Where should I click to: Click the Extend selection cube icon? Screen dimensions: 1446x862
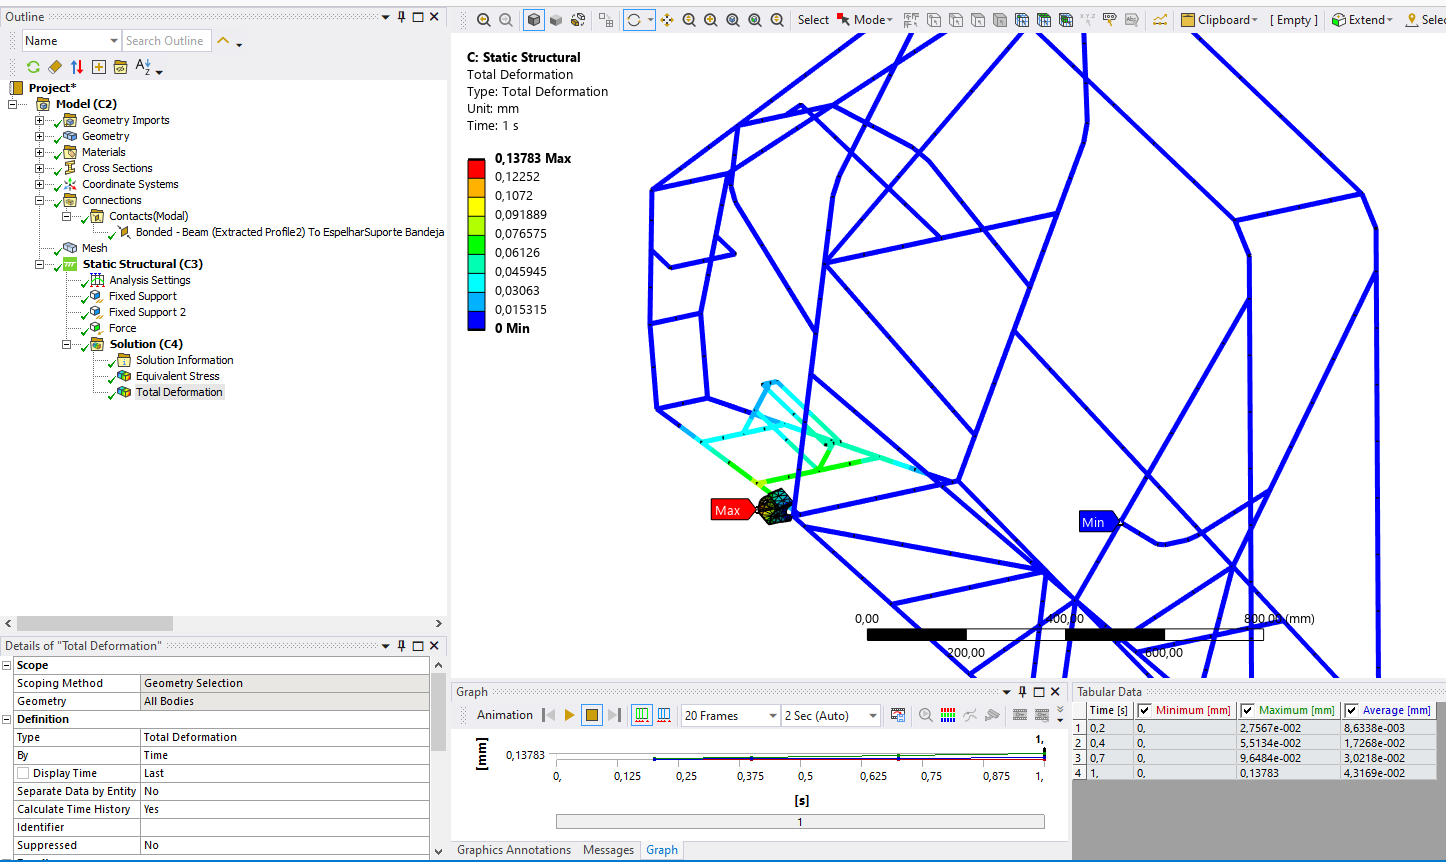(1339, 20)
